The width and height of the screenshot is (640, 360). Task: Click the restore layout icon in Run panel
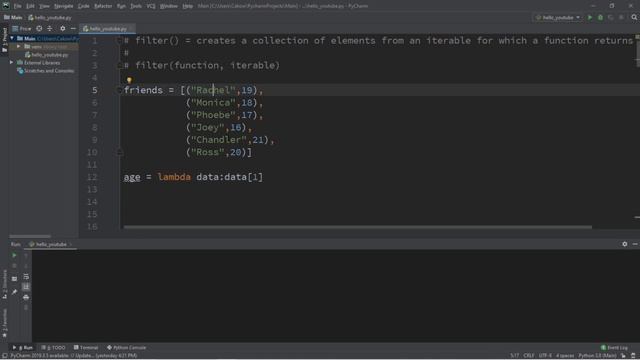click(14, 279)
